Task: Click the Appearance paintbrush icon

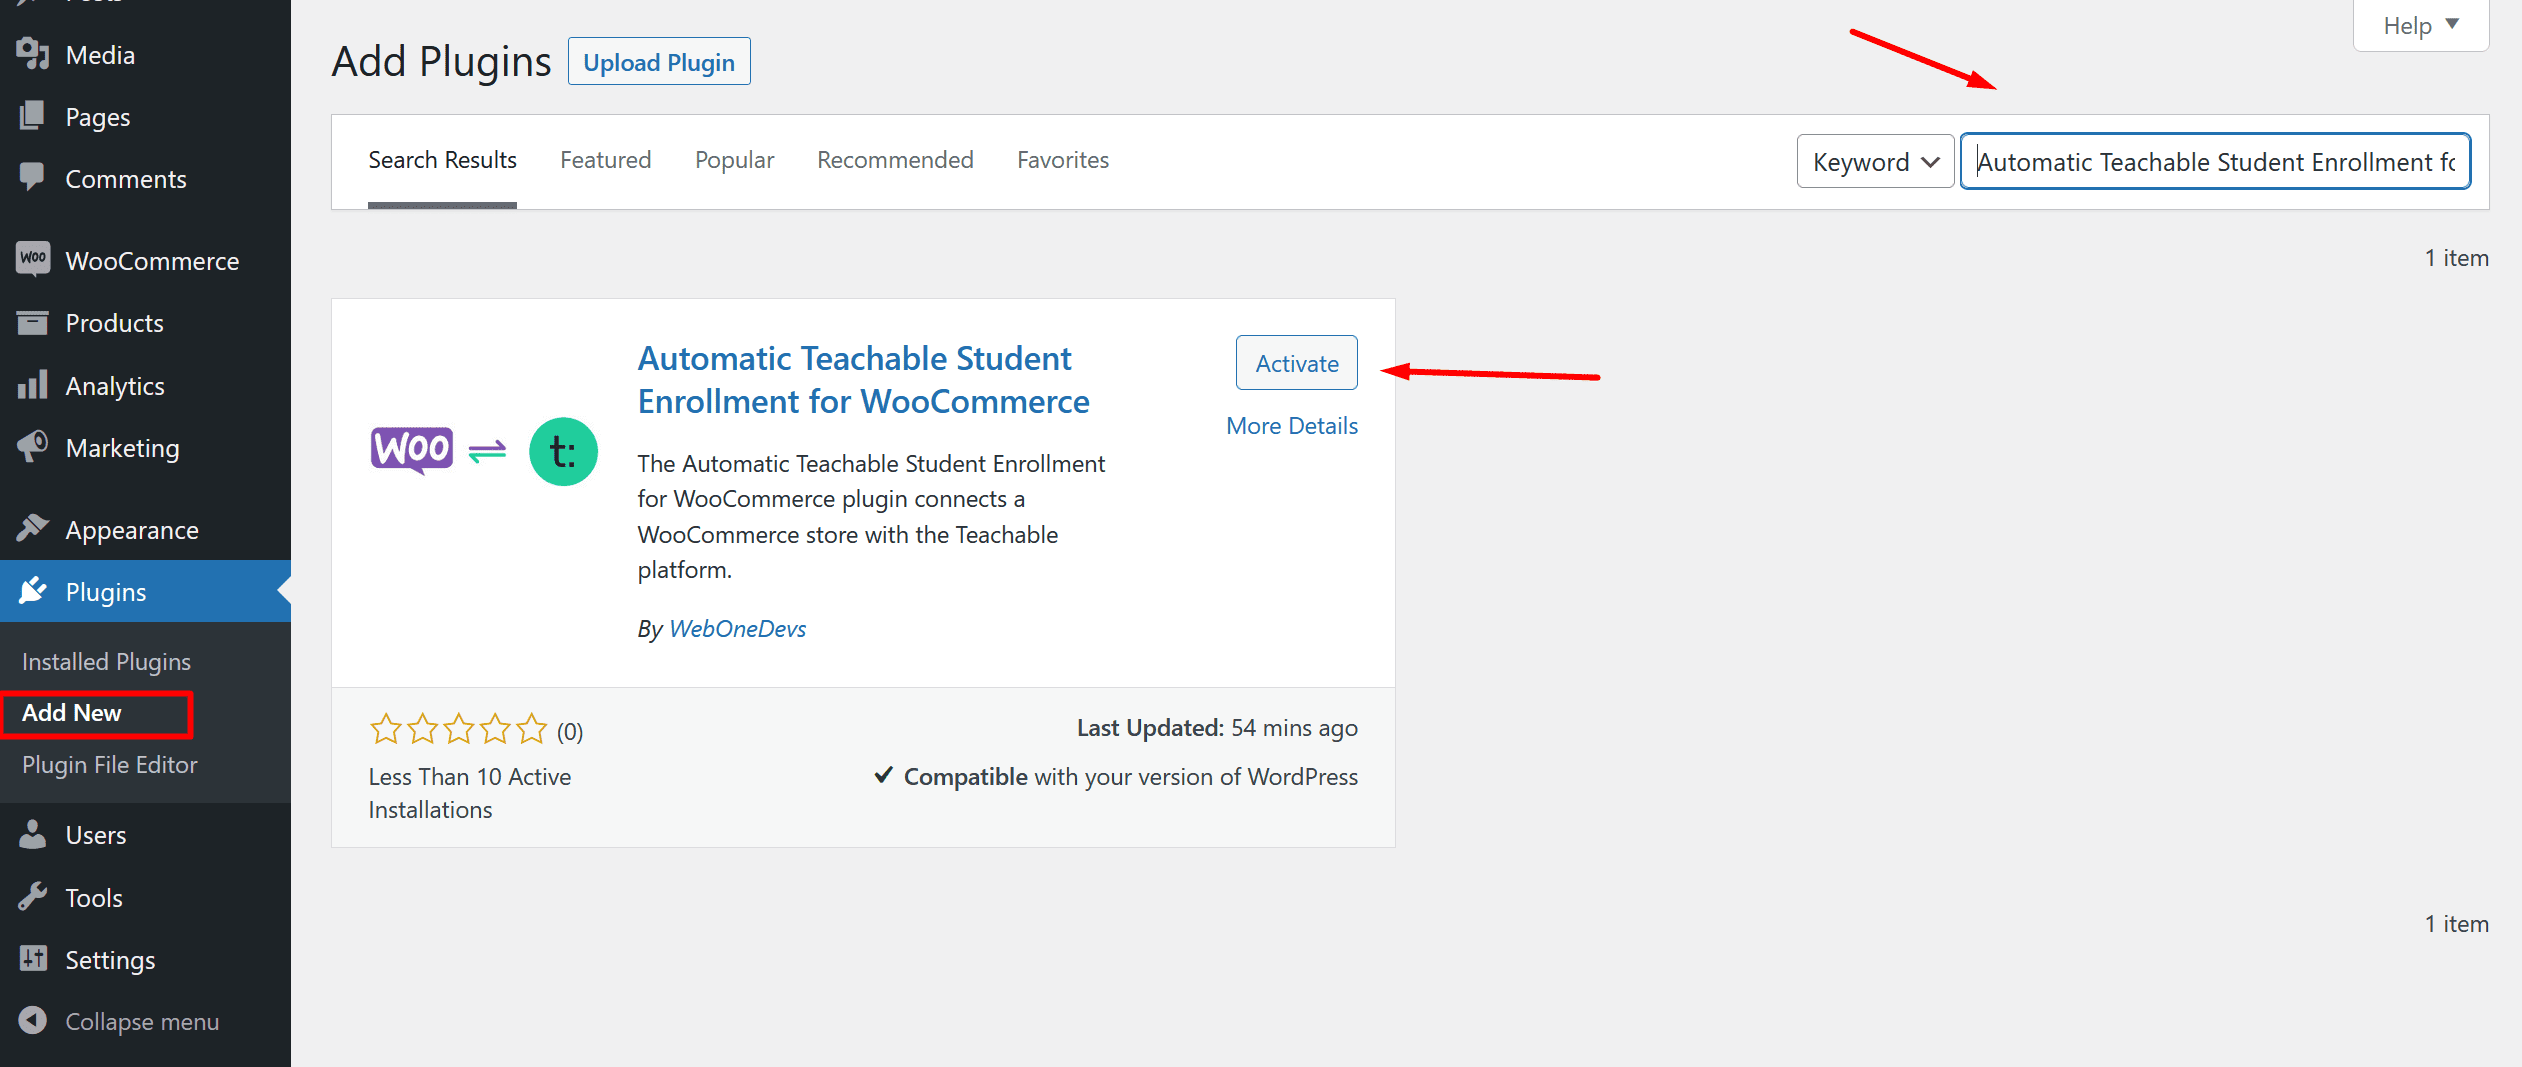Action: [x=33, y=529]
